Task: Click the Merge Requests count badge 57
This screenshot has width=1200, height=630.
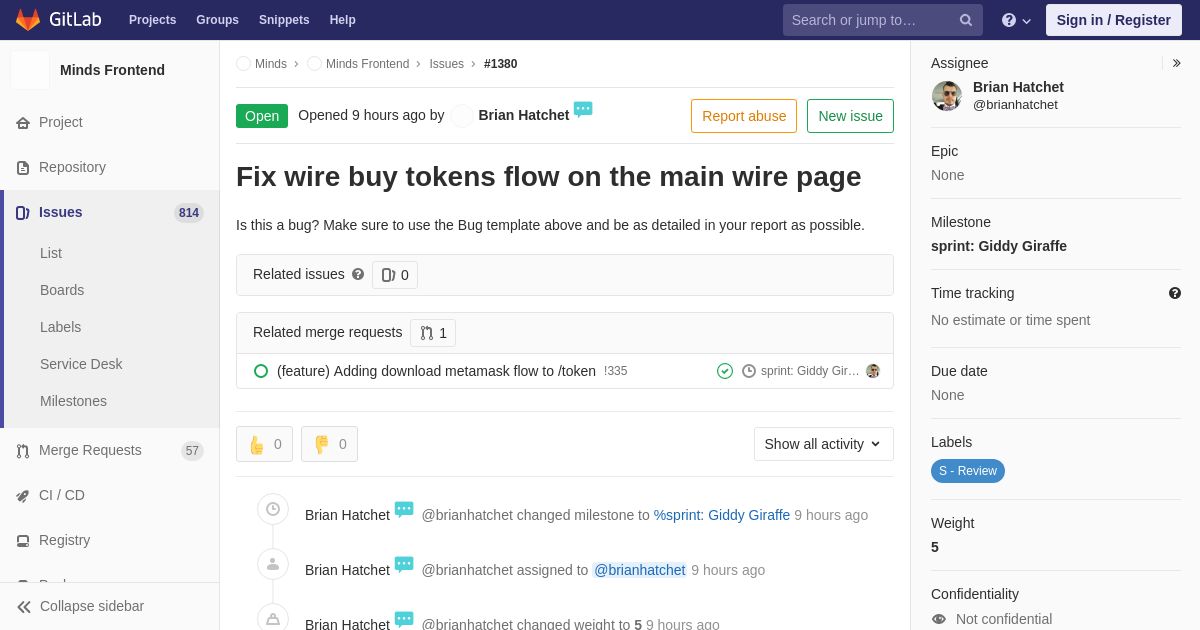Action: 192,451
